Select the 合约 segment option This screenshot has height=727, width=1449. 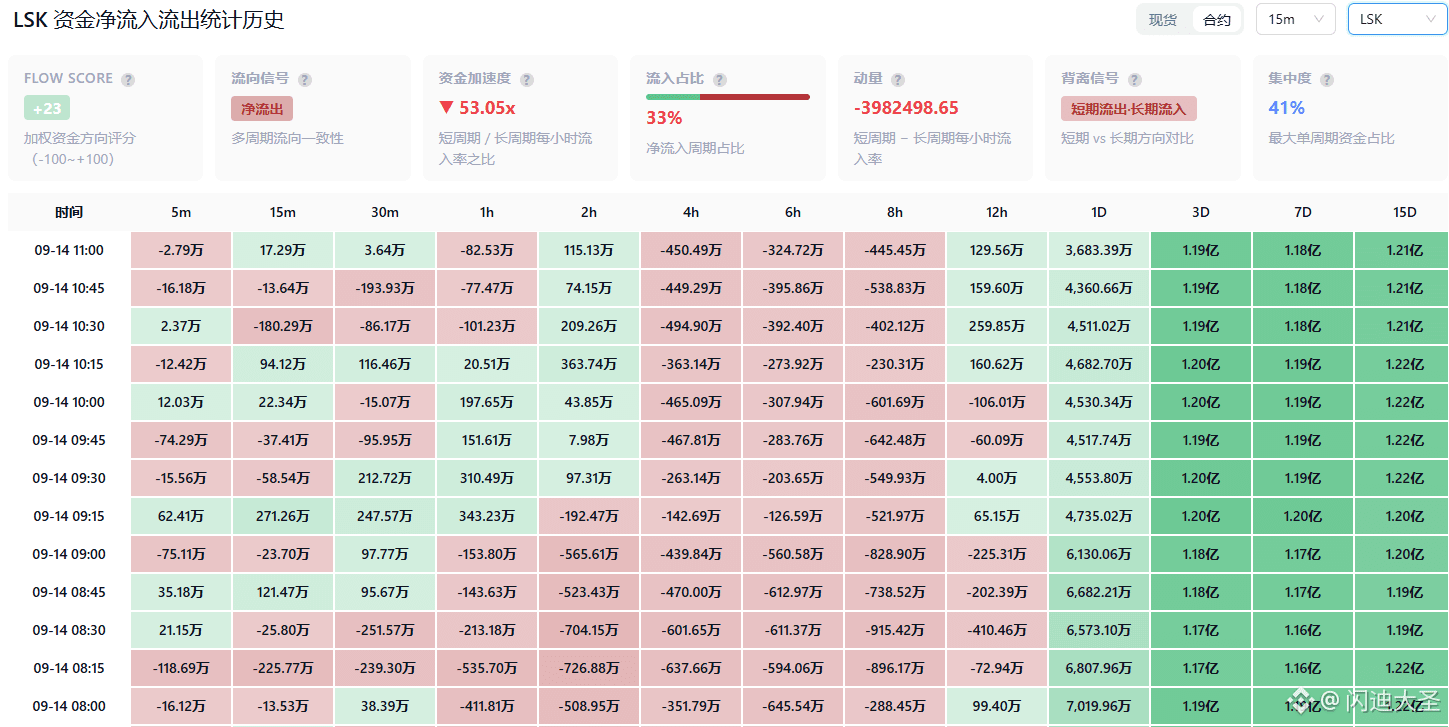coord(1217,20)
